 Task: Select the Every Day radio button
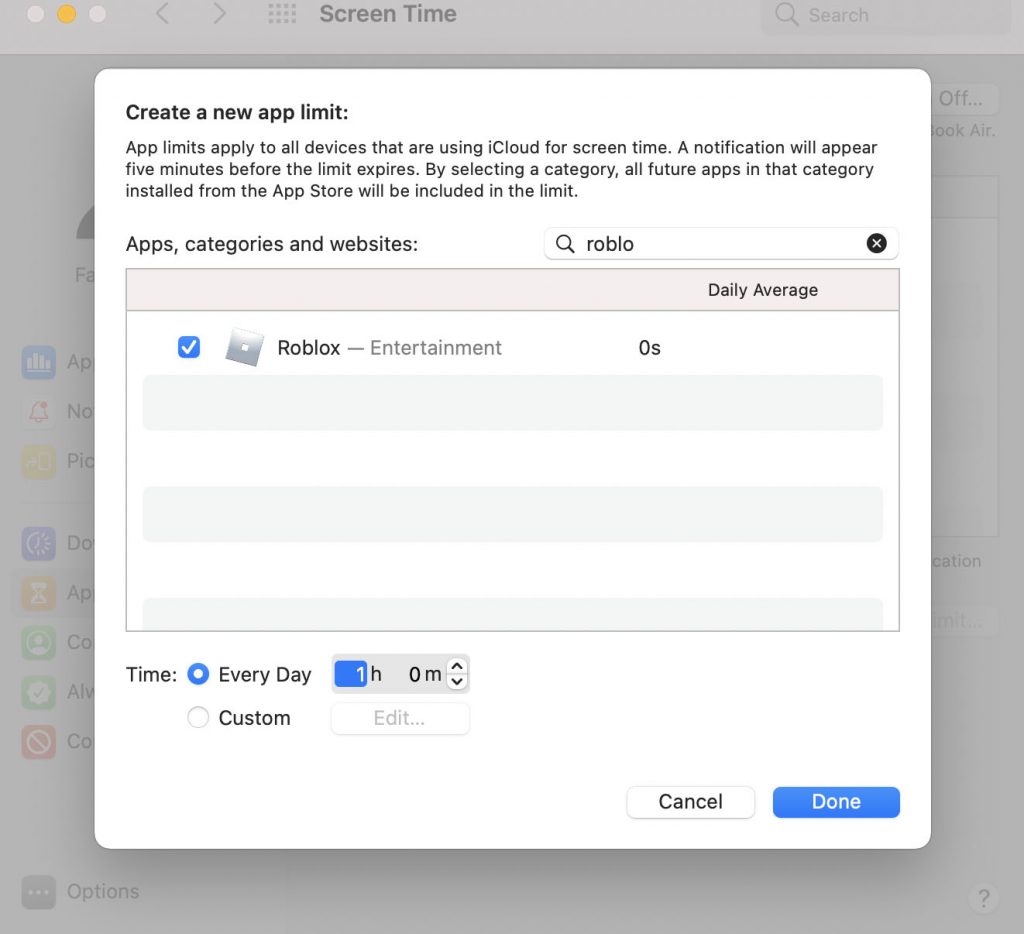pos(198,674)
